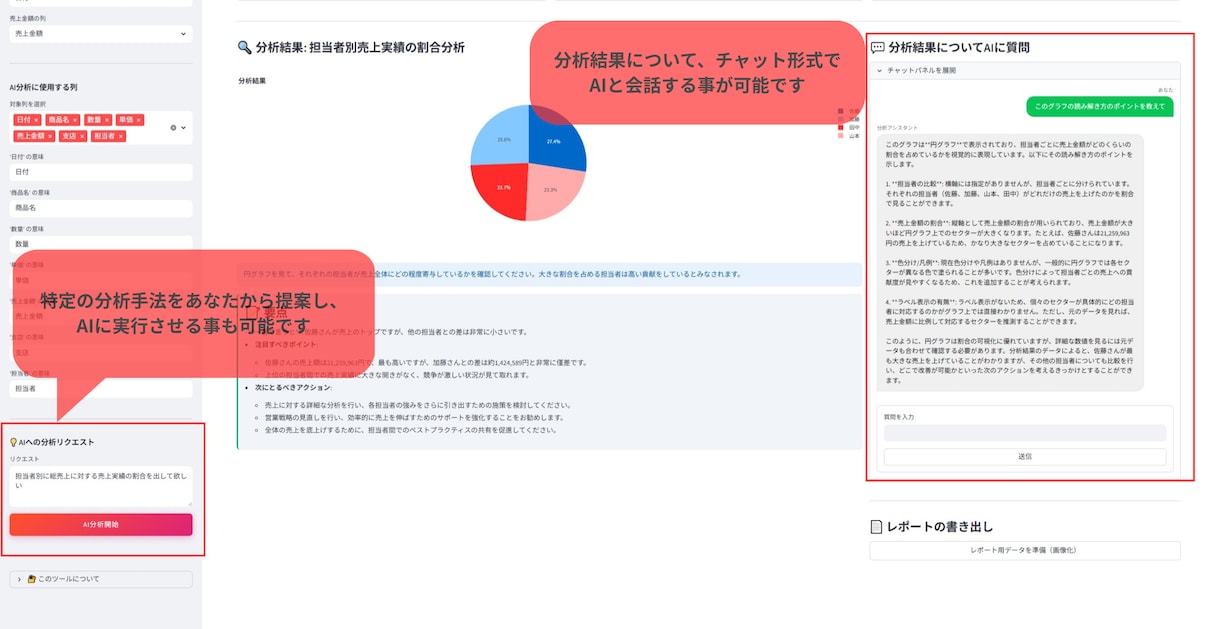Viewport: 1220px width, 629px height.
Task: Click the 分析結果: 担当者別売上実績の割合分析 heading
Action: tap(360, 47)
